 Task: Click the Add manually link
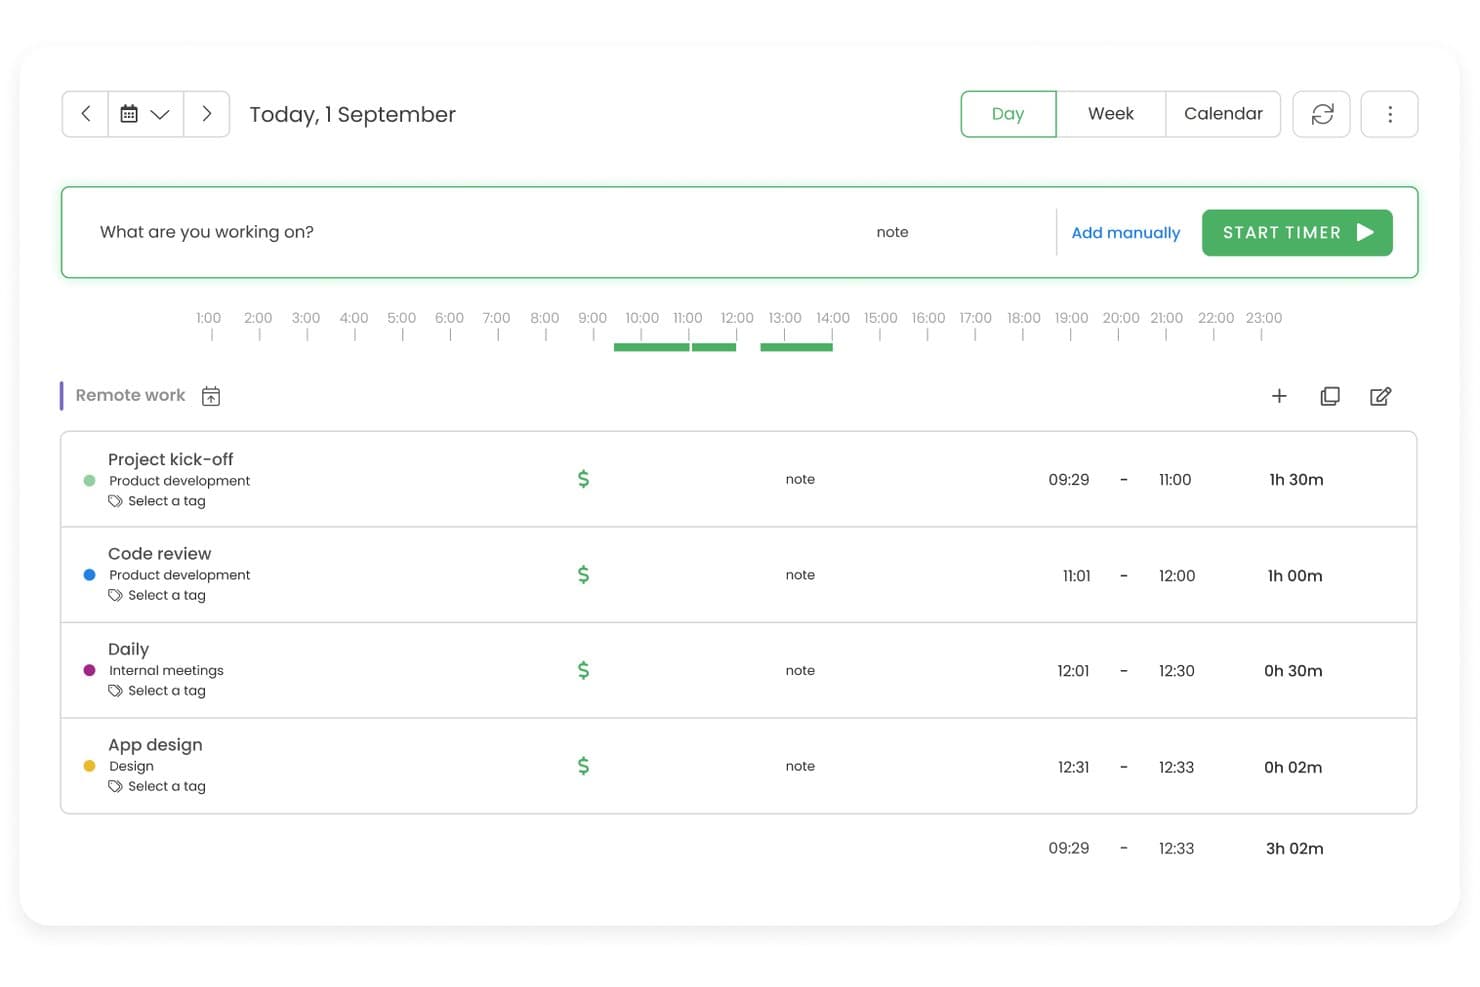pos(1126,233)
